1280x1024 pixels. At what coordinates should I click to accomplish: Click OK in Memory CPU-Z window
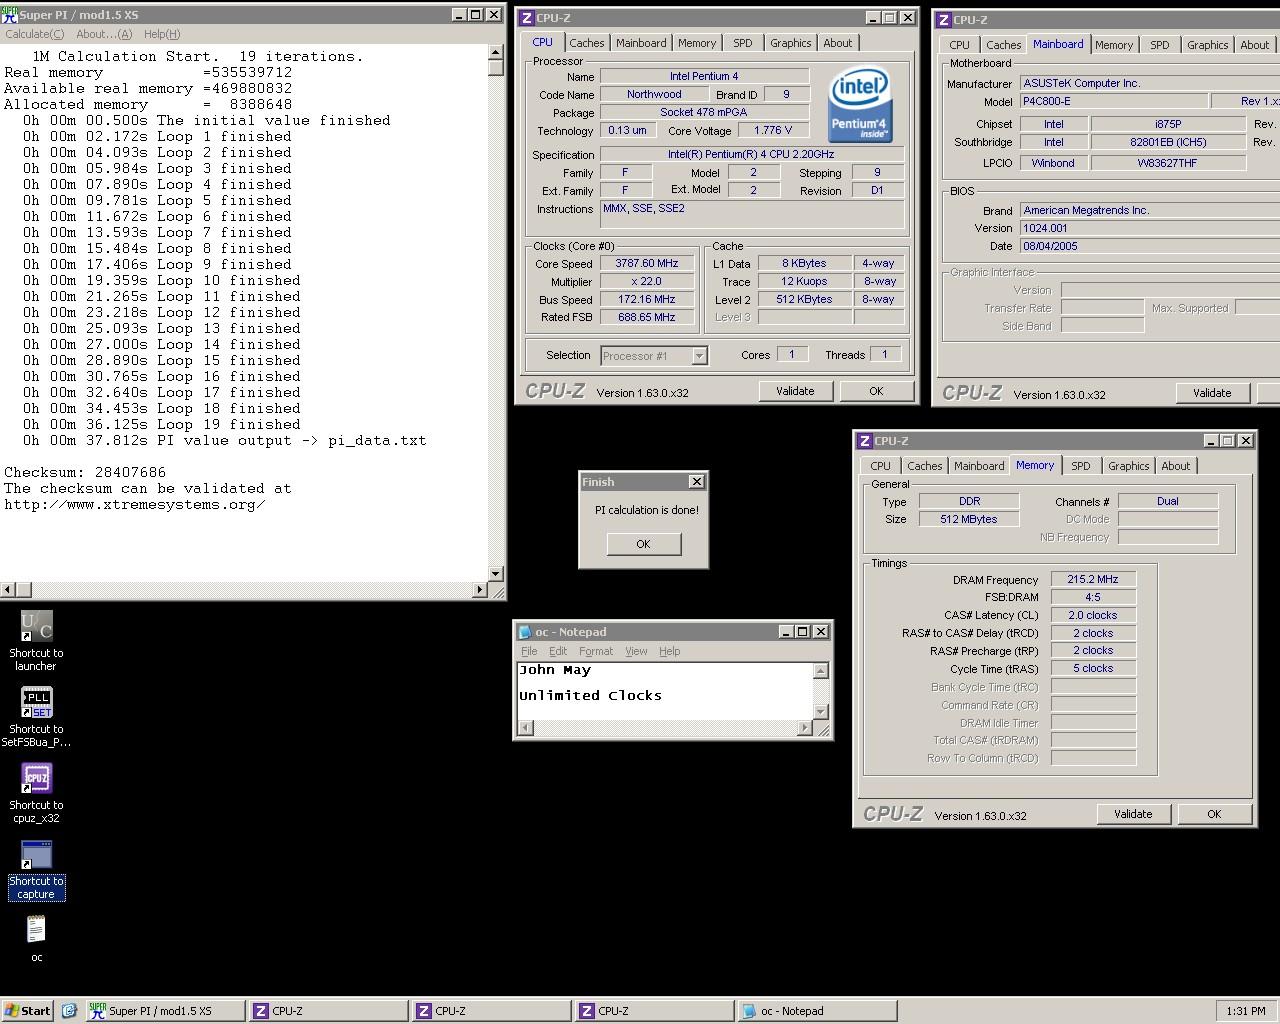pos(1214,814)
